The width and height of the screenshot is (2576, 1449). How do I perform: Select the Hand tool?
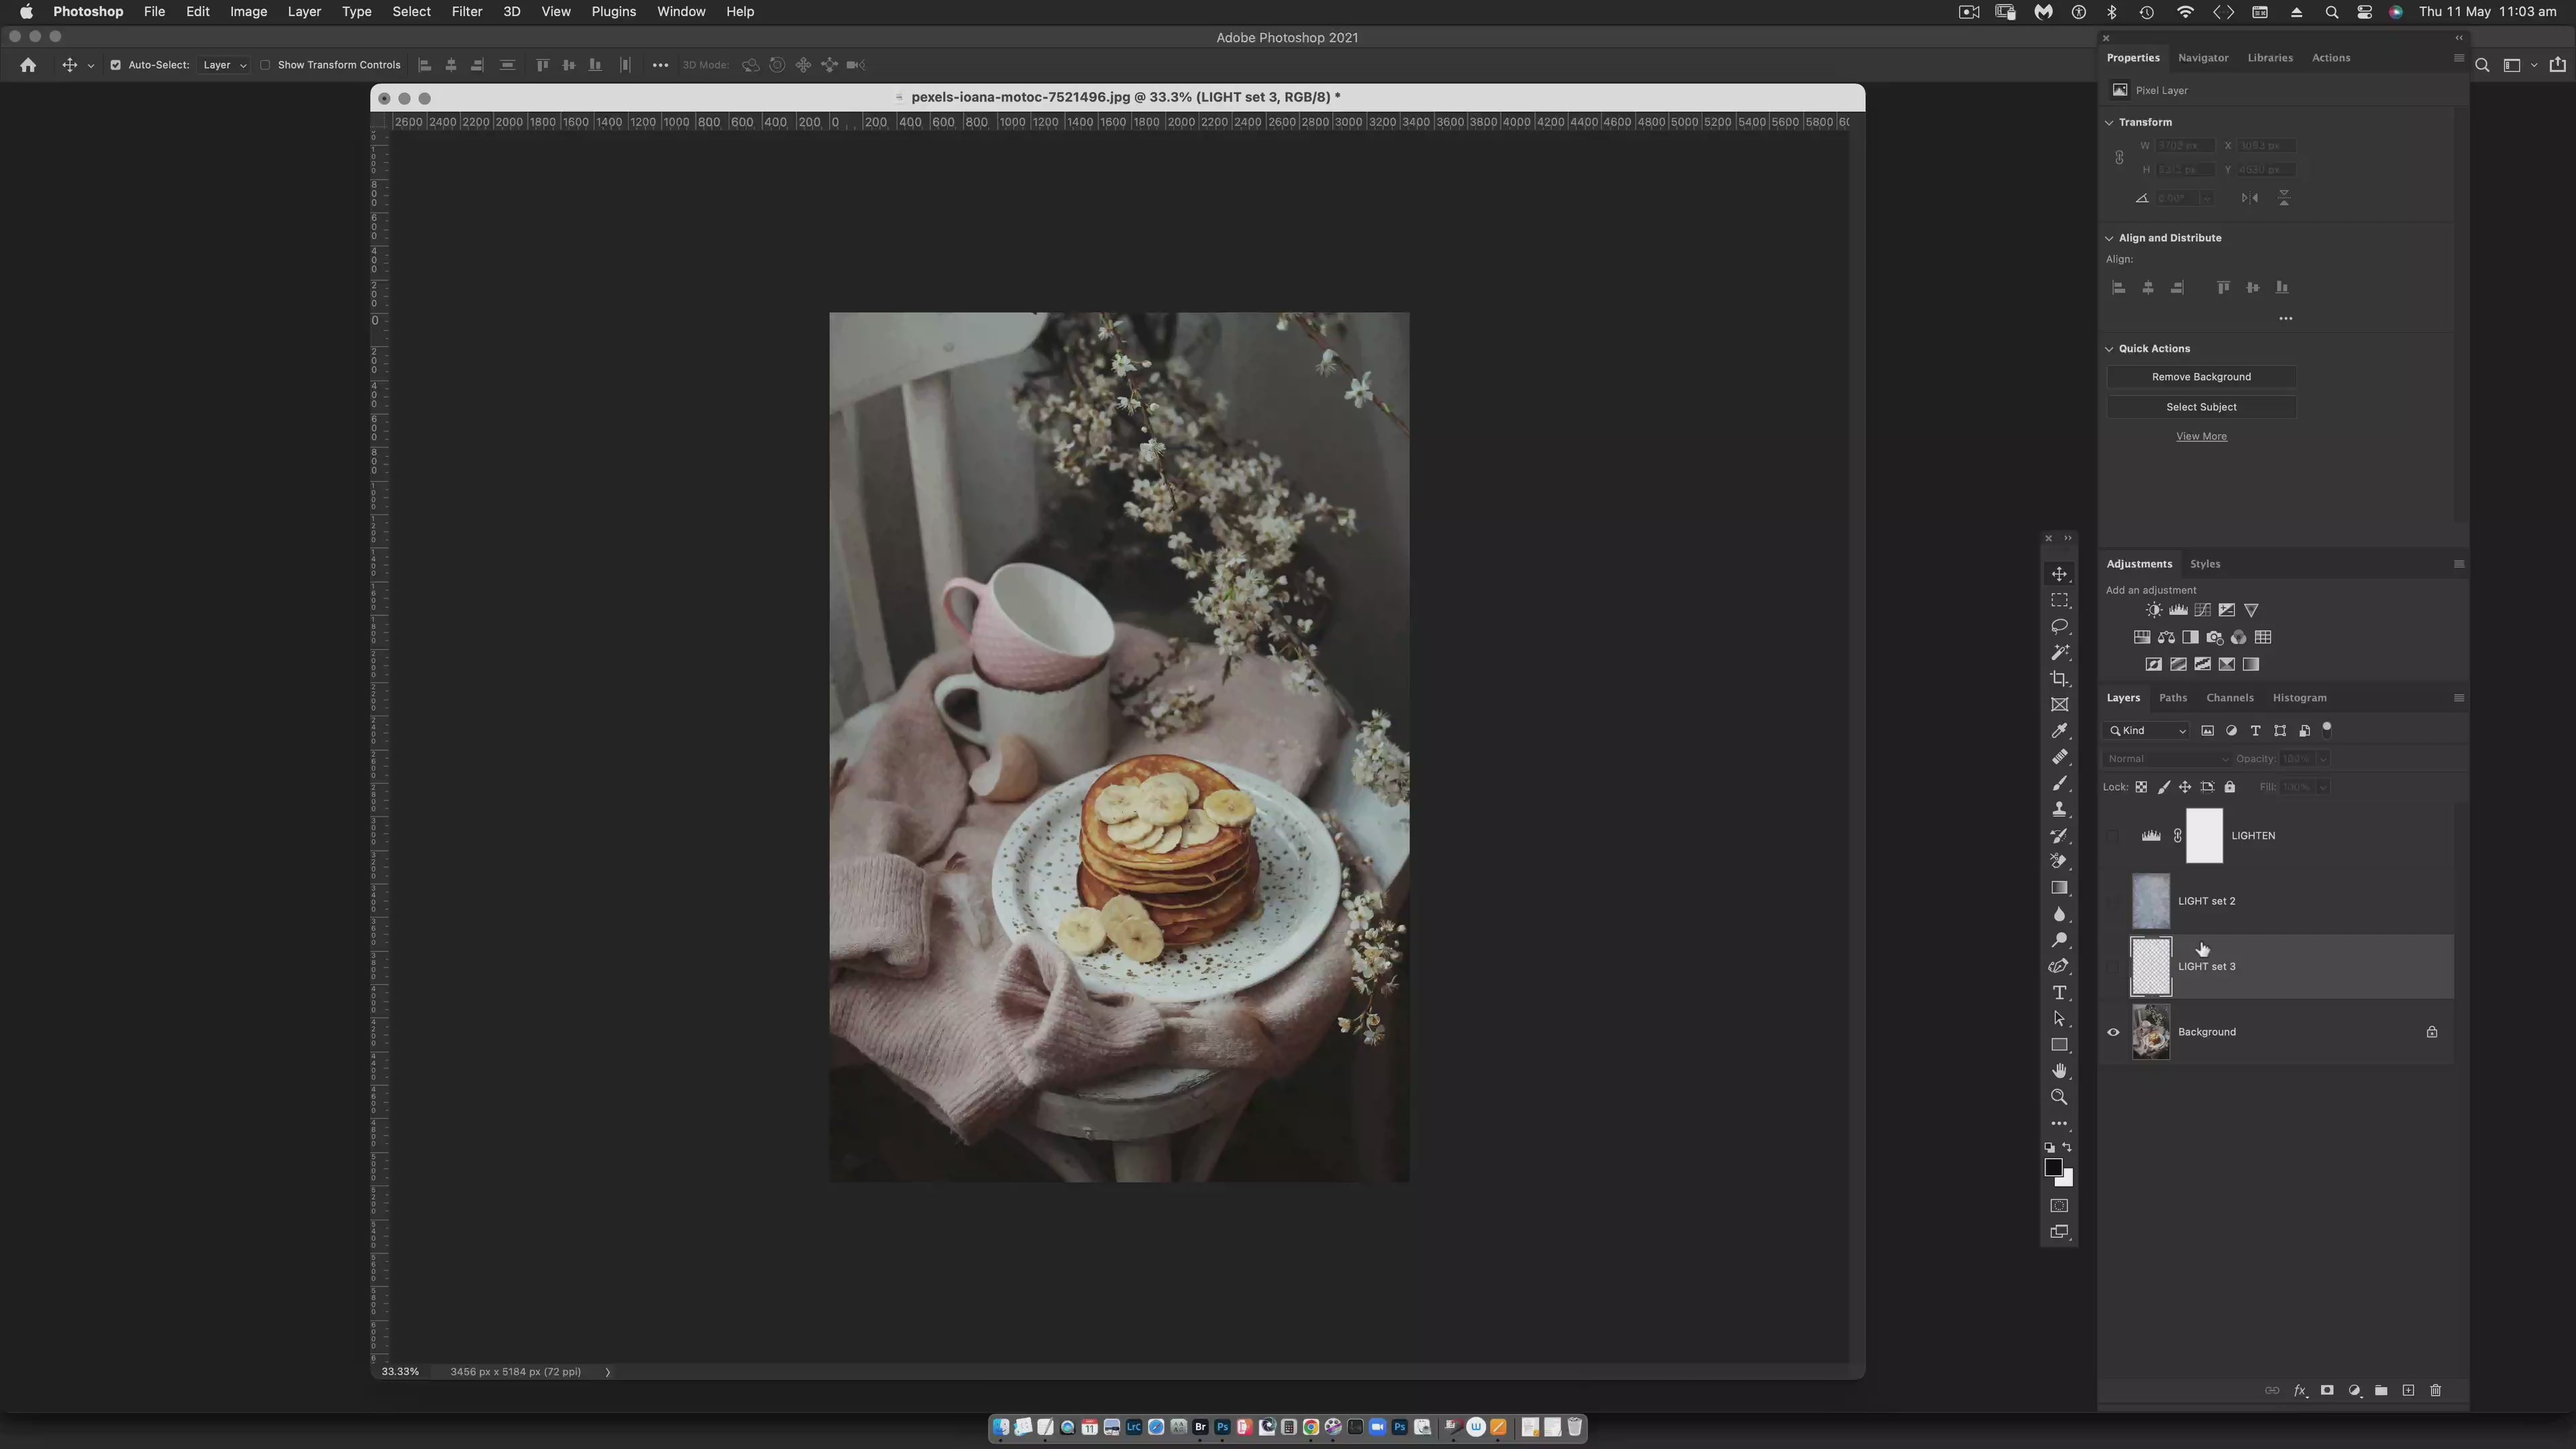click(x=2059, y=1071)
